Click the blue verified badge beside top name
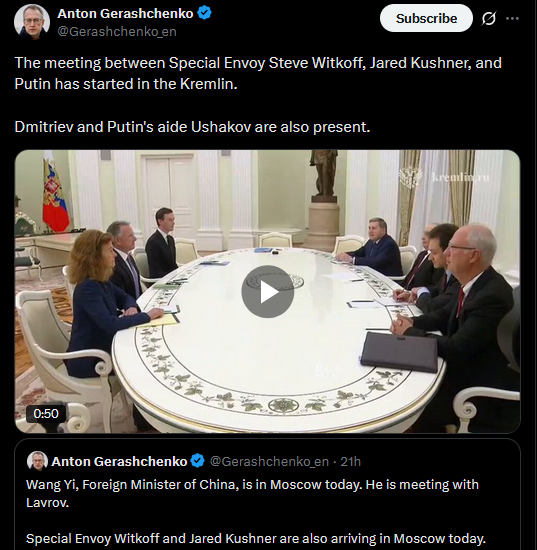Image resolution: width=537 pixels, height=550 pixels. [x=204, y=13]
